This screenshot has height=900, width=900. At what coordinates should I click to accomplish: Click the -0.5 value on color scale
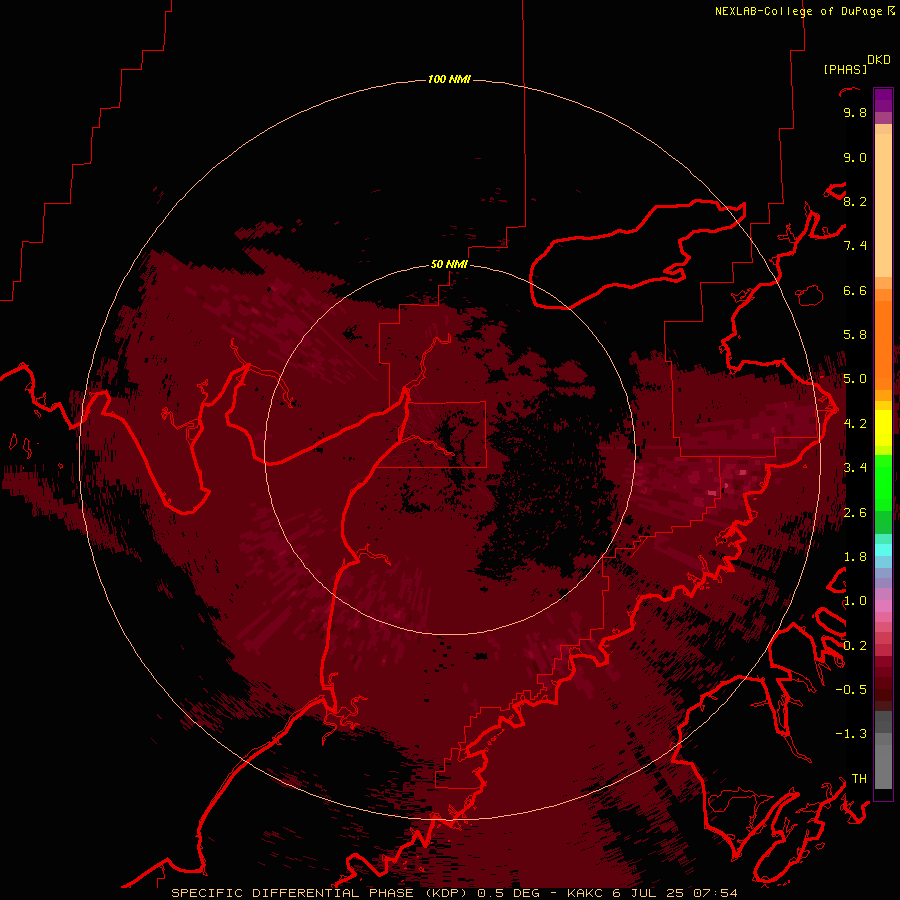[x=851, y=690]
